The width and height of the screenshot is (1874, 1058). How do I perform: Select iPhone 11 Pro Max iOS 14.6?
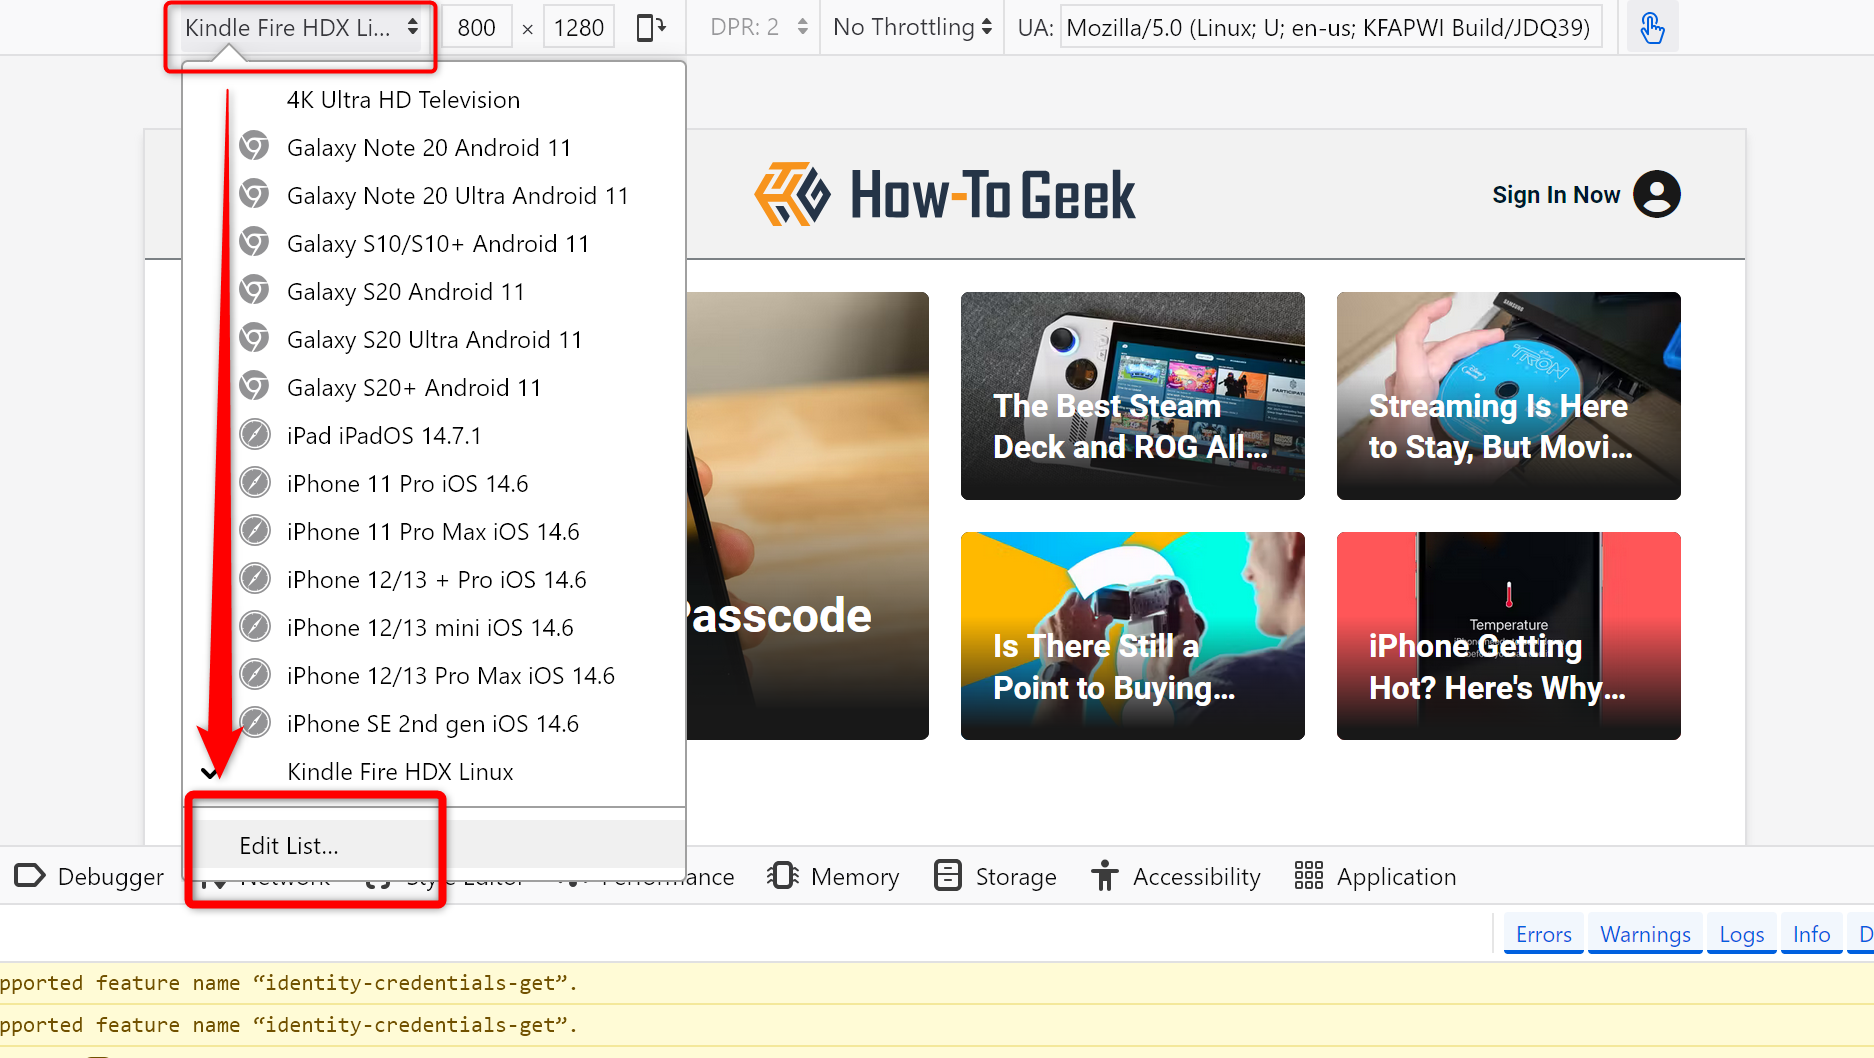point(434,532)
